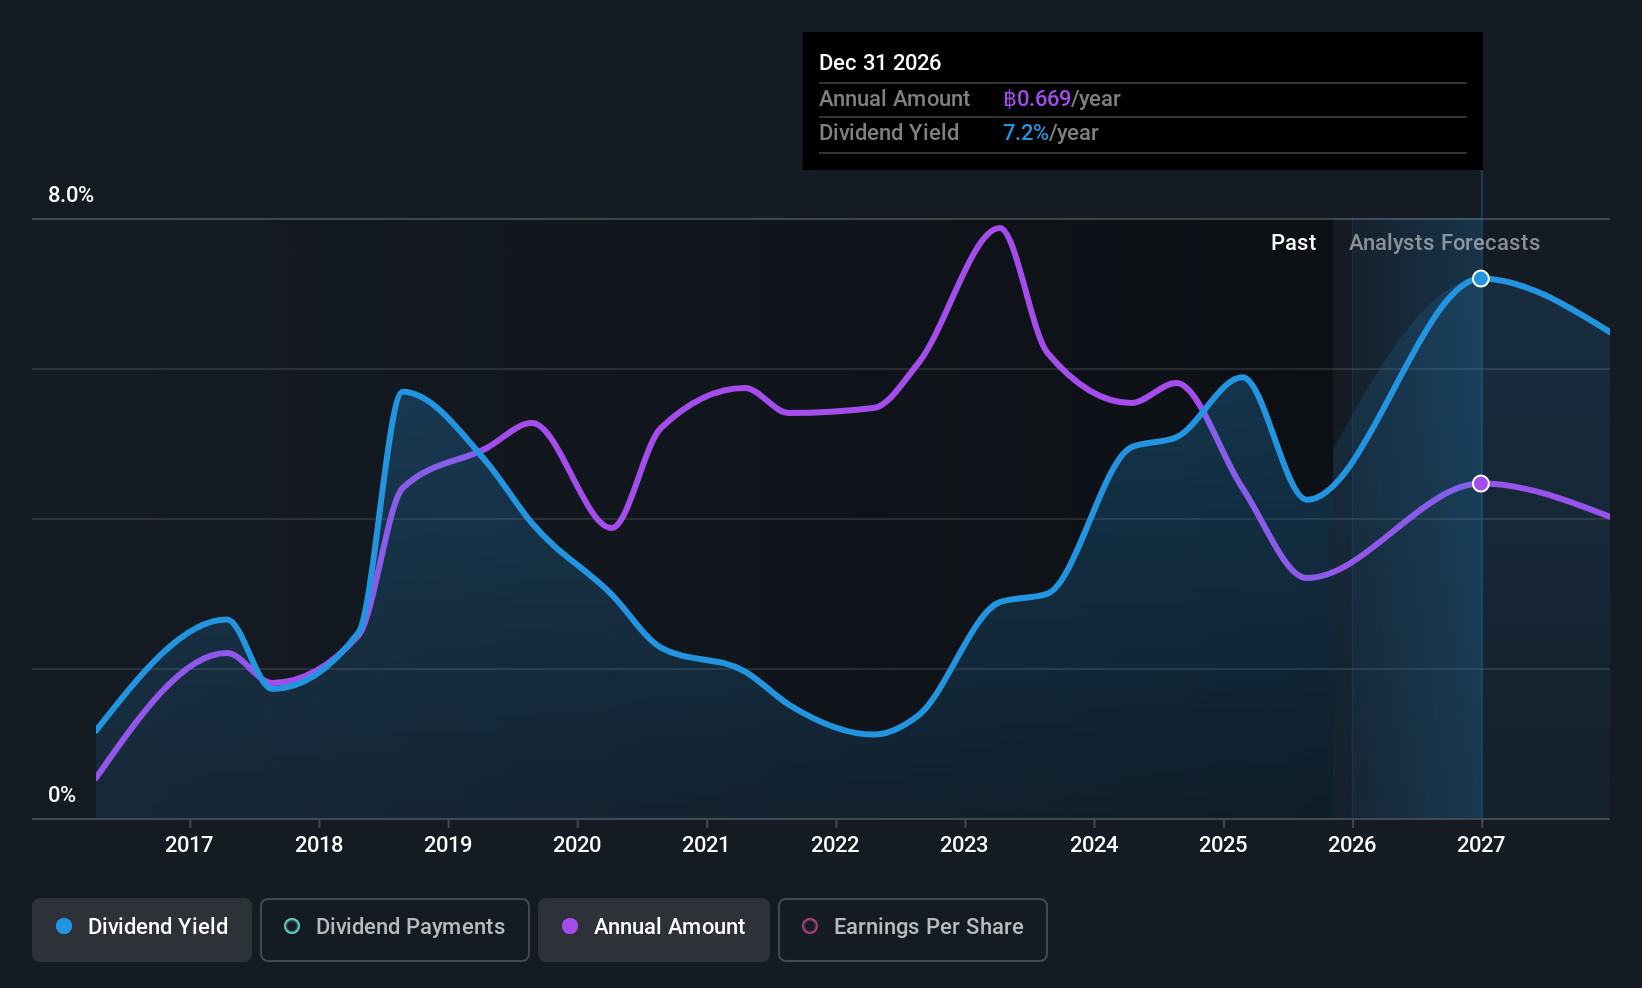Click the teal Dividend Payments legend circle
The image size is (1642, 988).
(291, 927)
